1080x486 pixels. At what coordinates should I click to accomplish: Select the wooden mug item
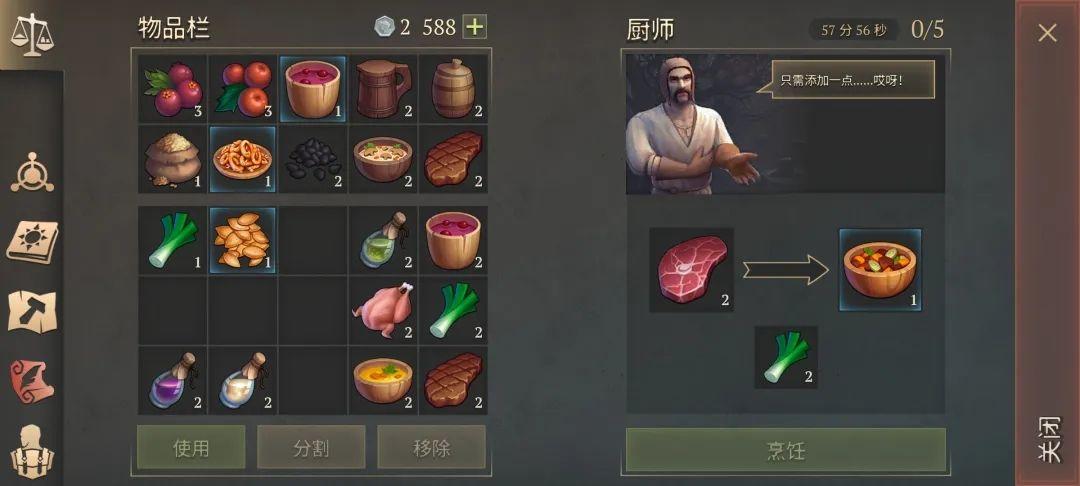(x=383, y=89)
